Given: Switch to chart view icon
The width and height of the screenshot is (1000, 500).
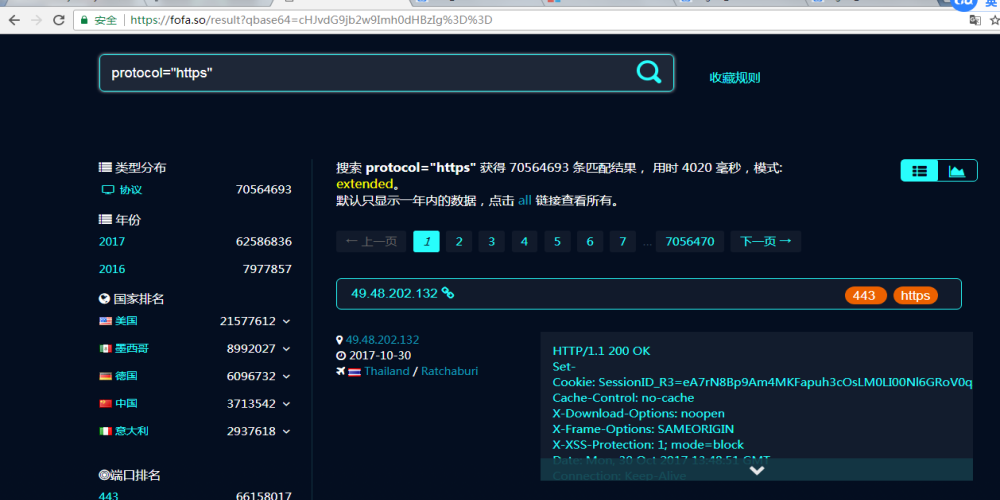Looking at the screenshot, I should (957, 170).
